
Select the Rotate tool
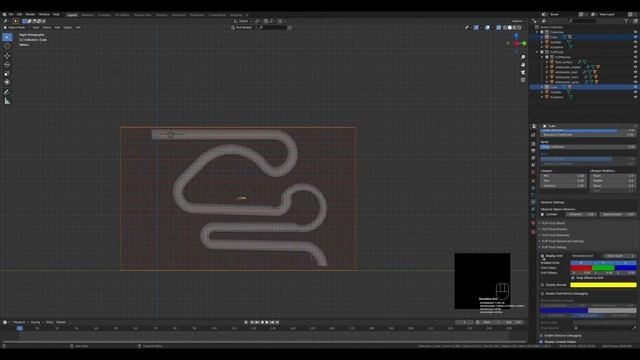pos(7,64)
